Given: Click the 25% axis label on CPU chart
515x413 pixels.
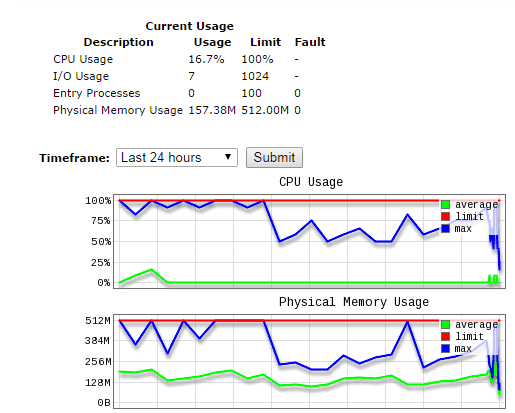Looking at the screenshot, I should pos(101,263).
